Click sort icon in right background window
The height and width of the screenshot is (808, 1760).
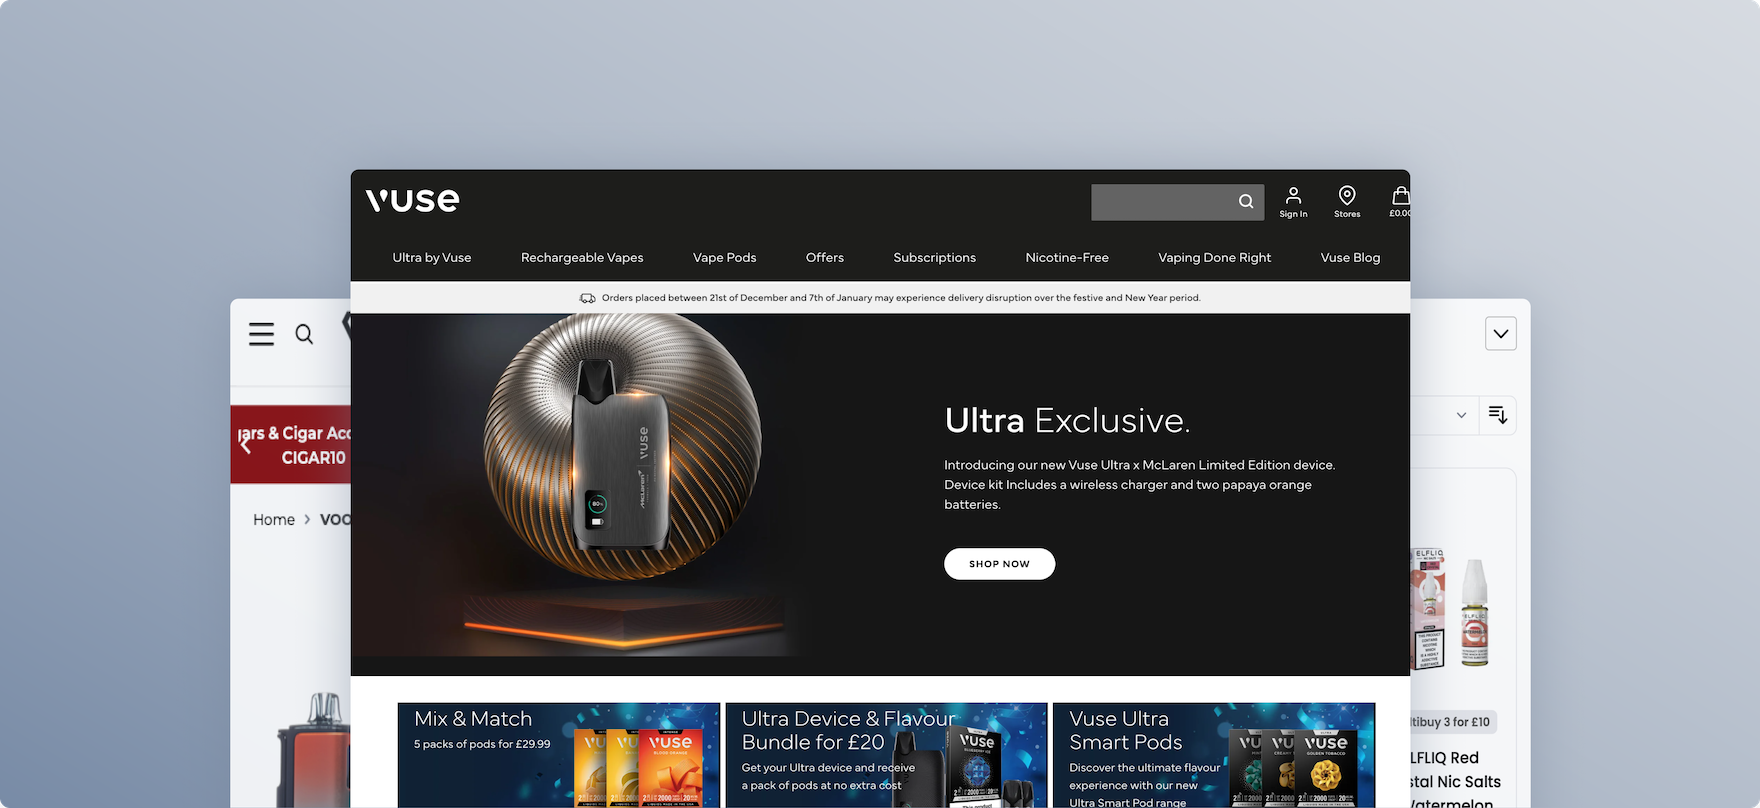(x=1497, y=415)
